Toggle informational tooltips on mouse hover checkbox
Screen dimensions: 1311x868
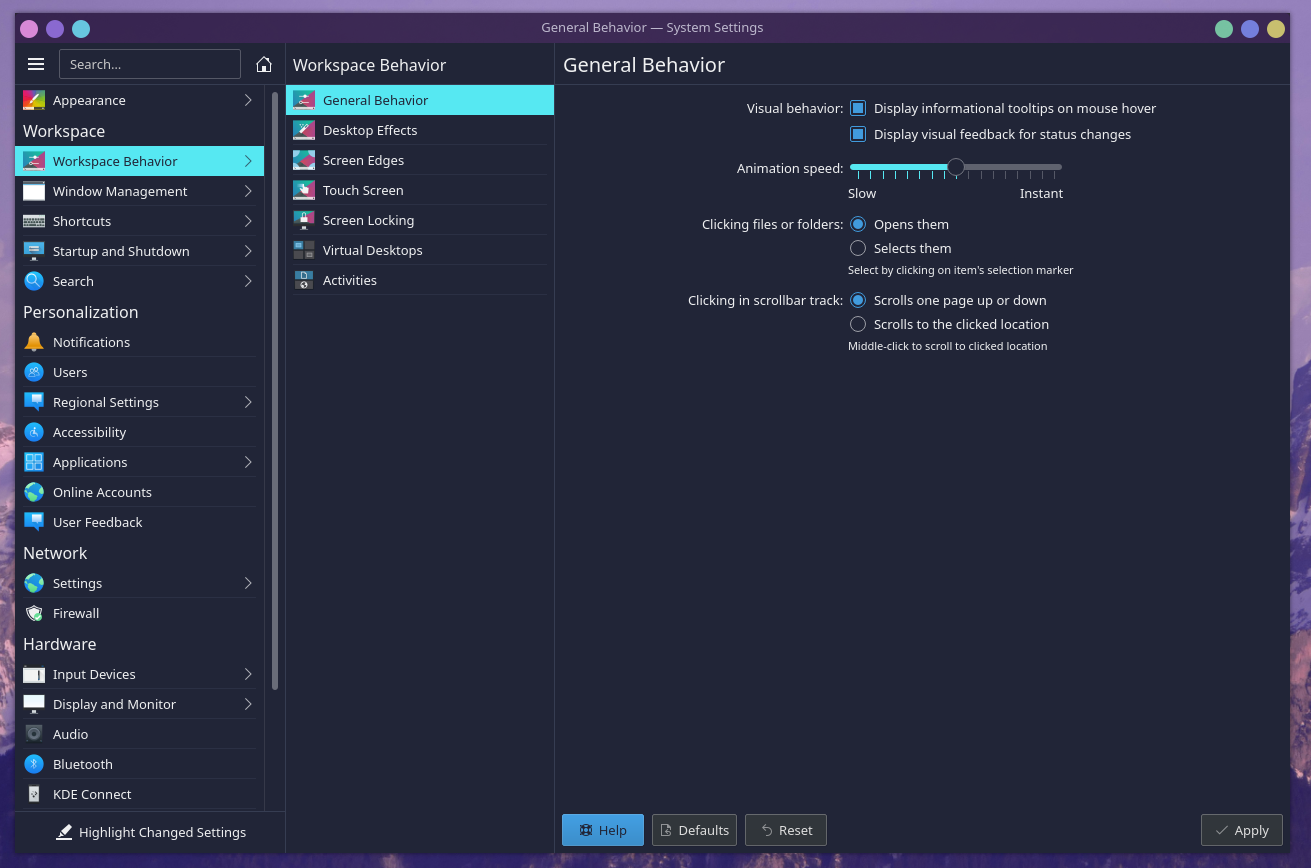point(858,108)
